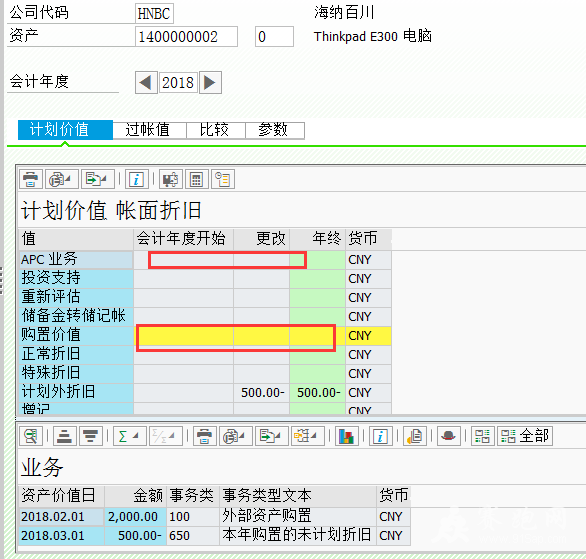Image resolution: width=586 pixels, height=559 pixels.
Task: Go to next fiscal year
Action: [210, 83]
